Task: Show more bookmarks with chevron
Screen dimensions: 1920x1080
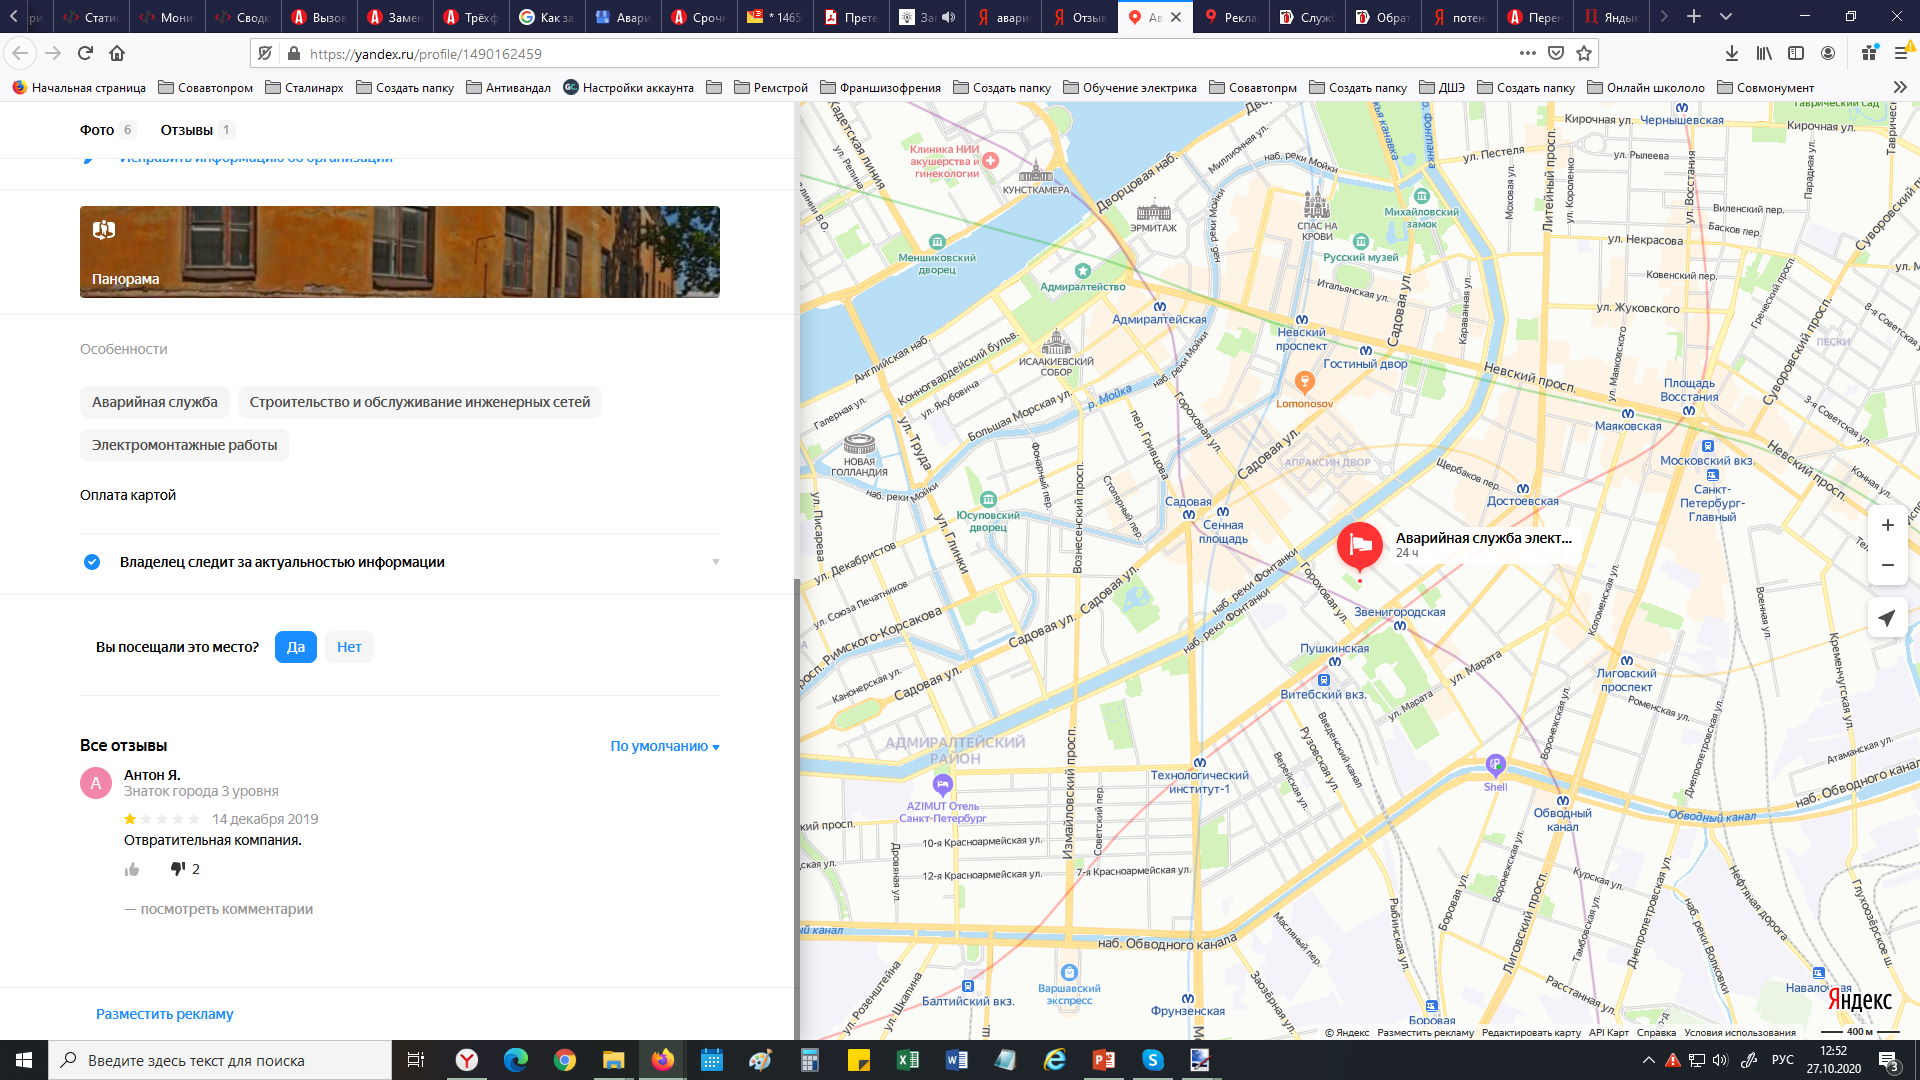Action: (1900, 87)
